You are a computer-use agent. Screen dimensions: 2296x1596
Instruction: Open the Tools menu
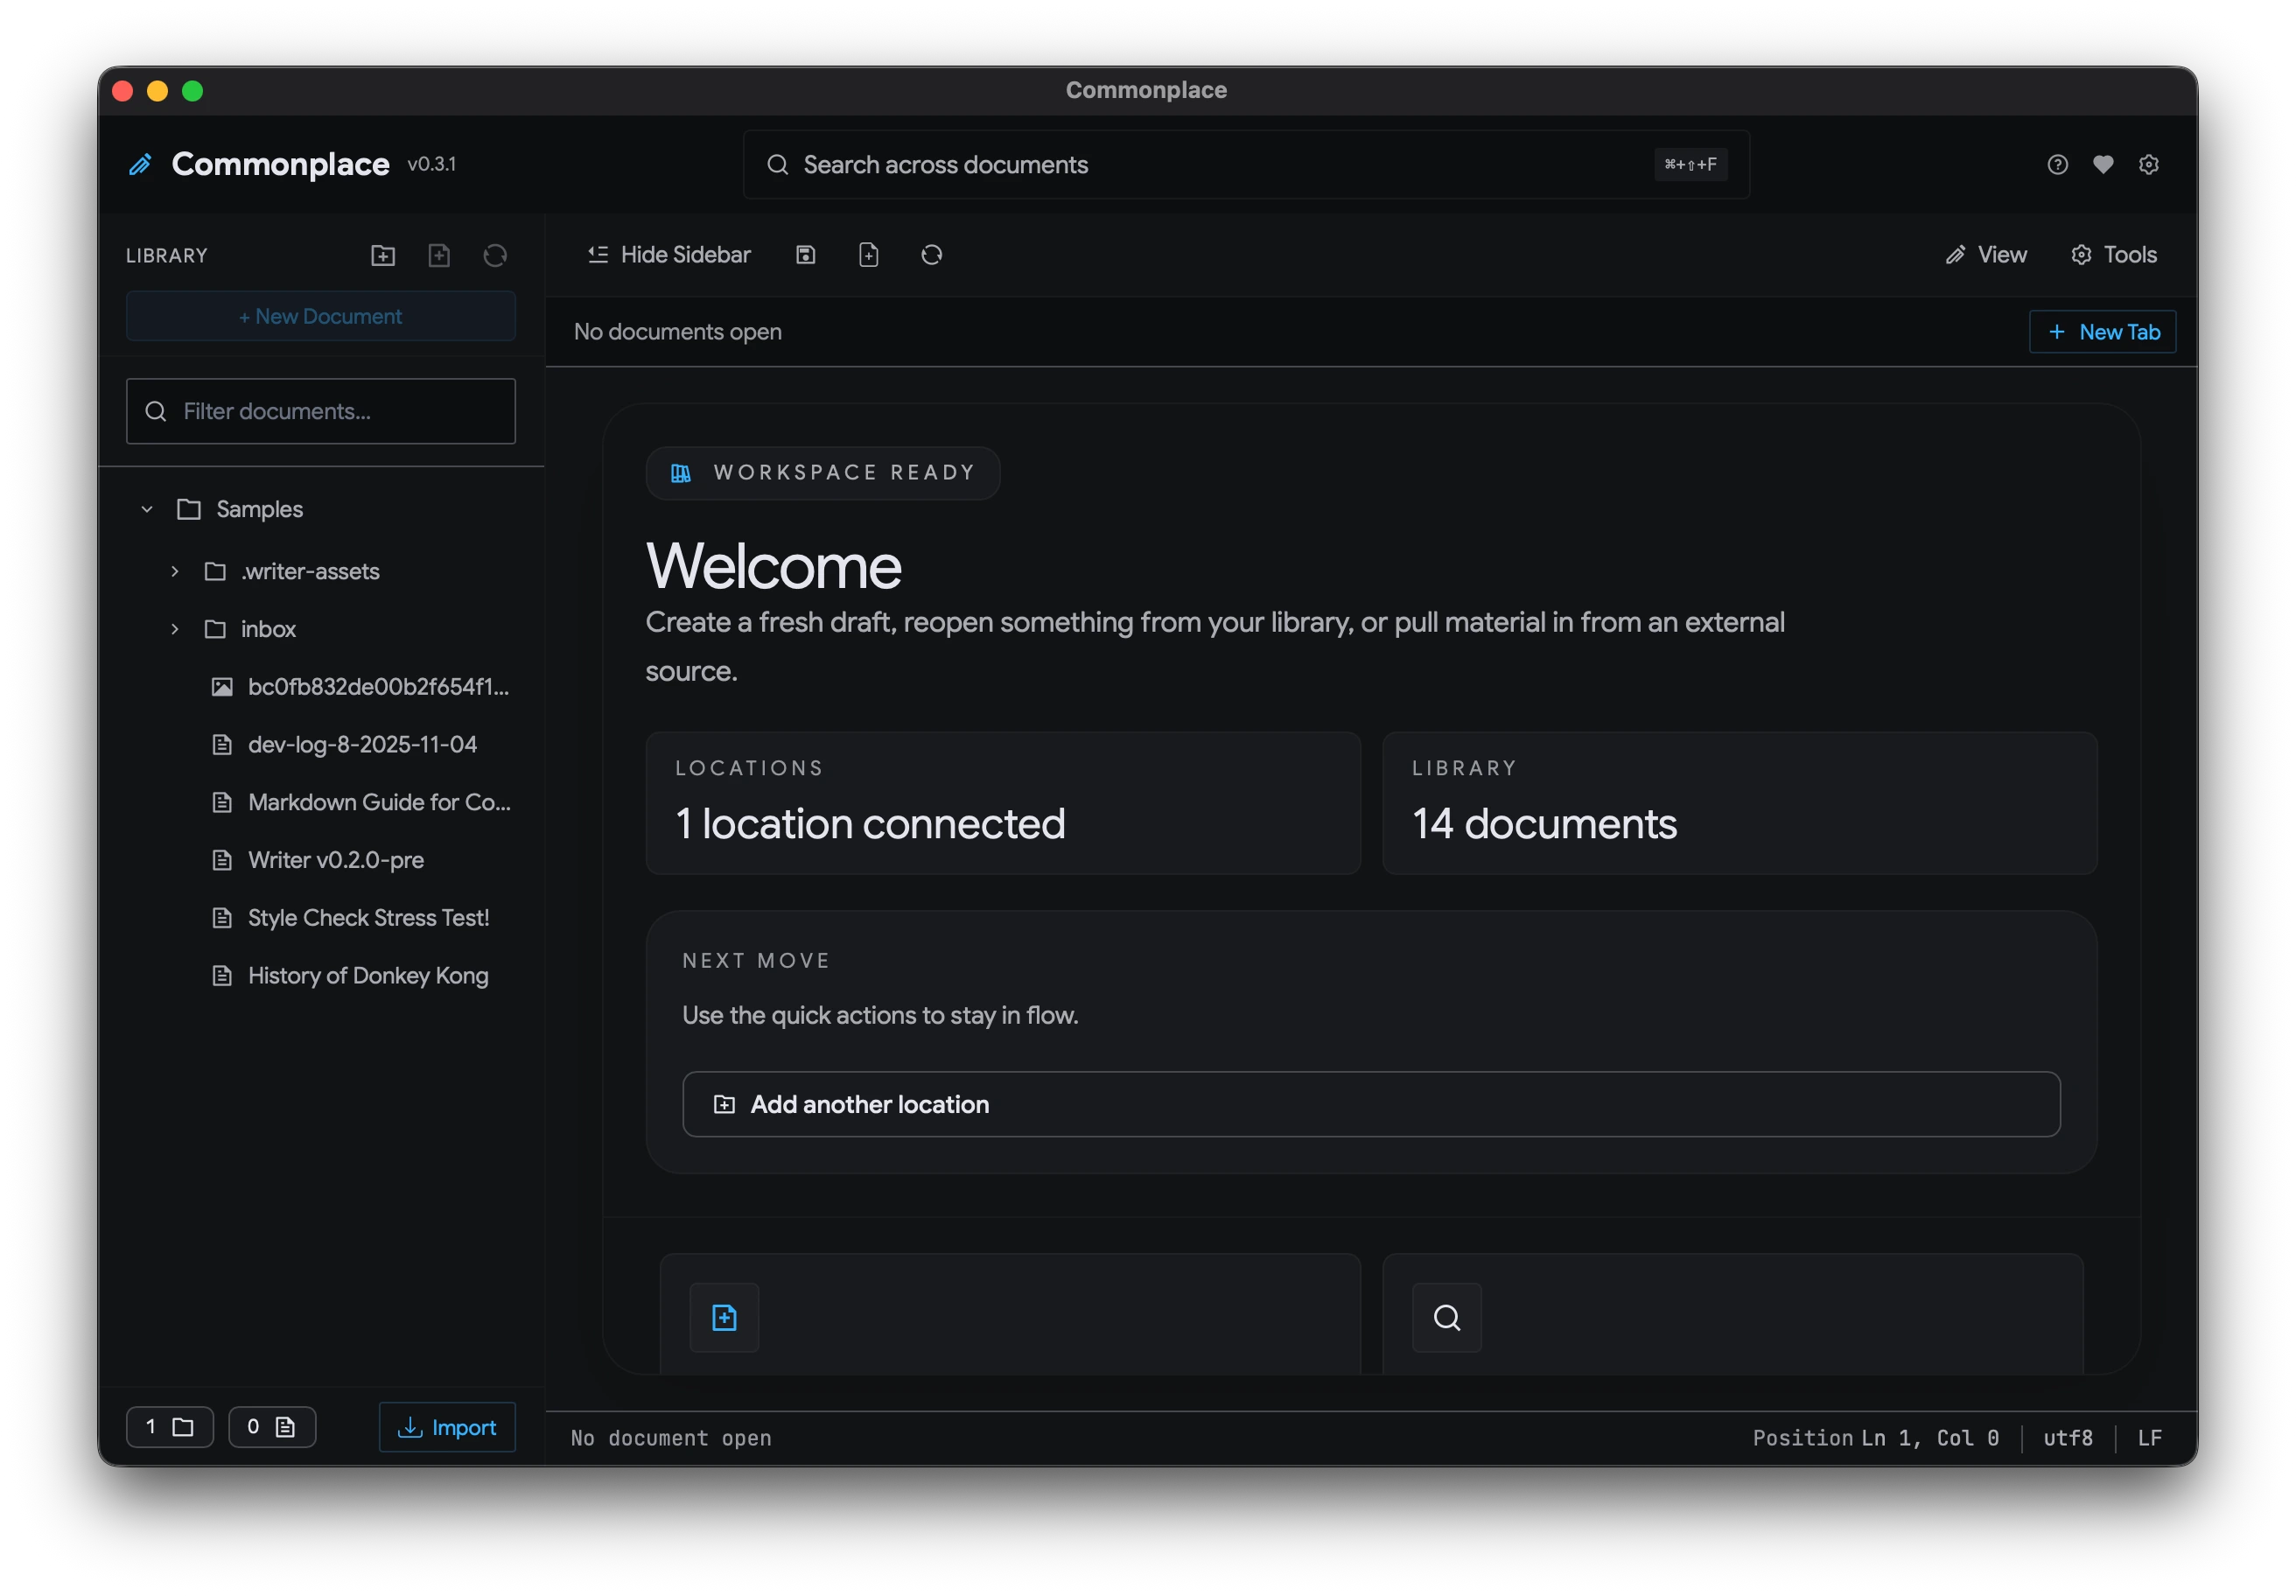click(2114, 255)
